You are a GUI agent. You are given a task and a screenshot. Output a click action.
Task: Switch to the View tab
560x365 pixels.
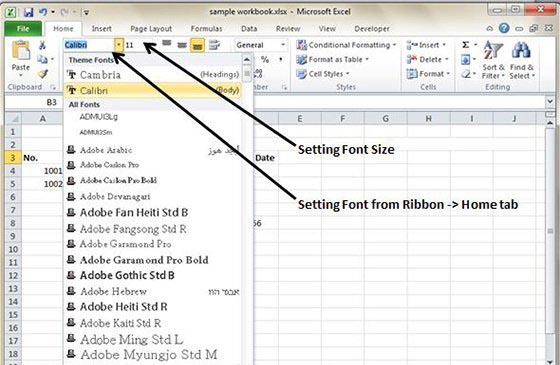pyautogui.click(x=327, y=29)
